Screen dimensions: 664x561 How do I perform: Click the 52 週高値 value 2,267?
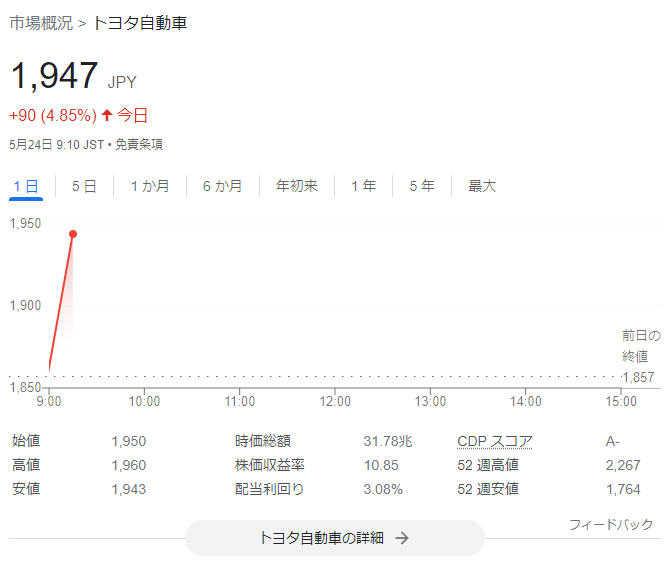tap(623, 465)
